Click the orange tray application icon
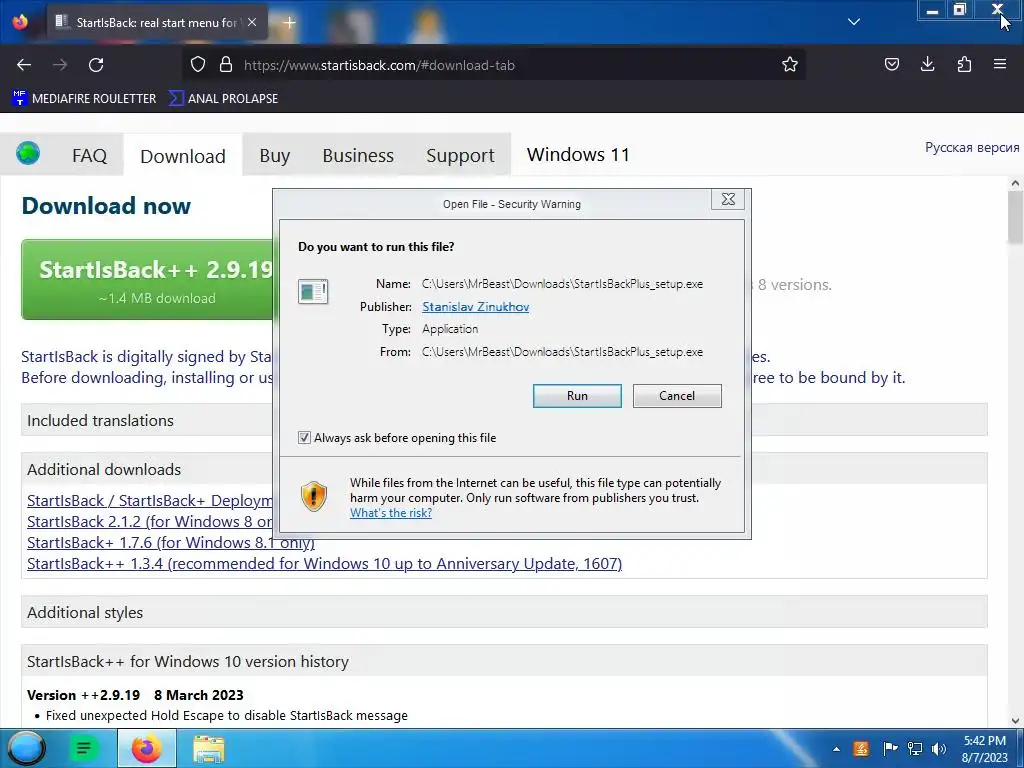The width and height of the screenshot is (1024, 768). point(861,749)
